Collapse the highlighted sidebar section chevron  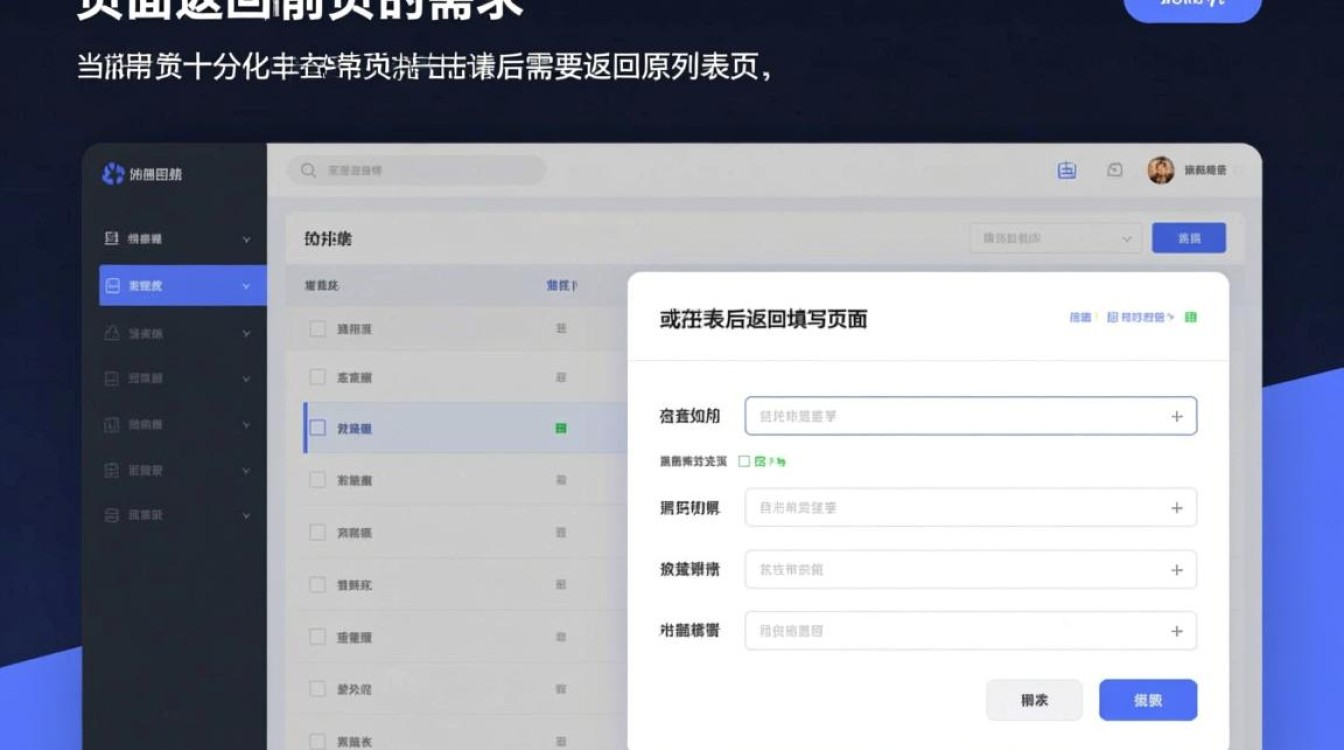click(x=246, y=284)
